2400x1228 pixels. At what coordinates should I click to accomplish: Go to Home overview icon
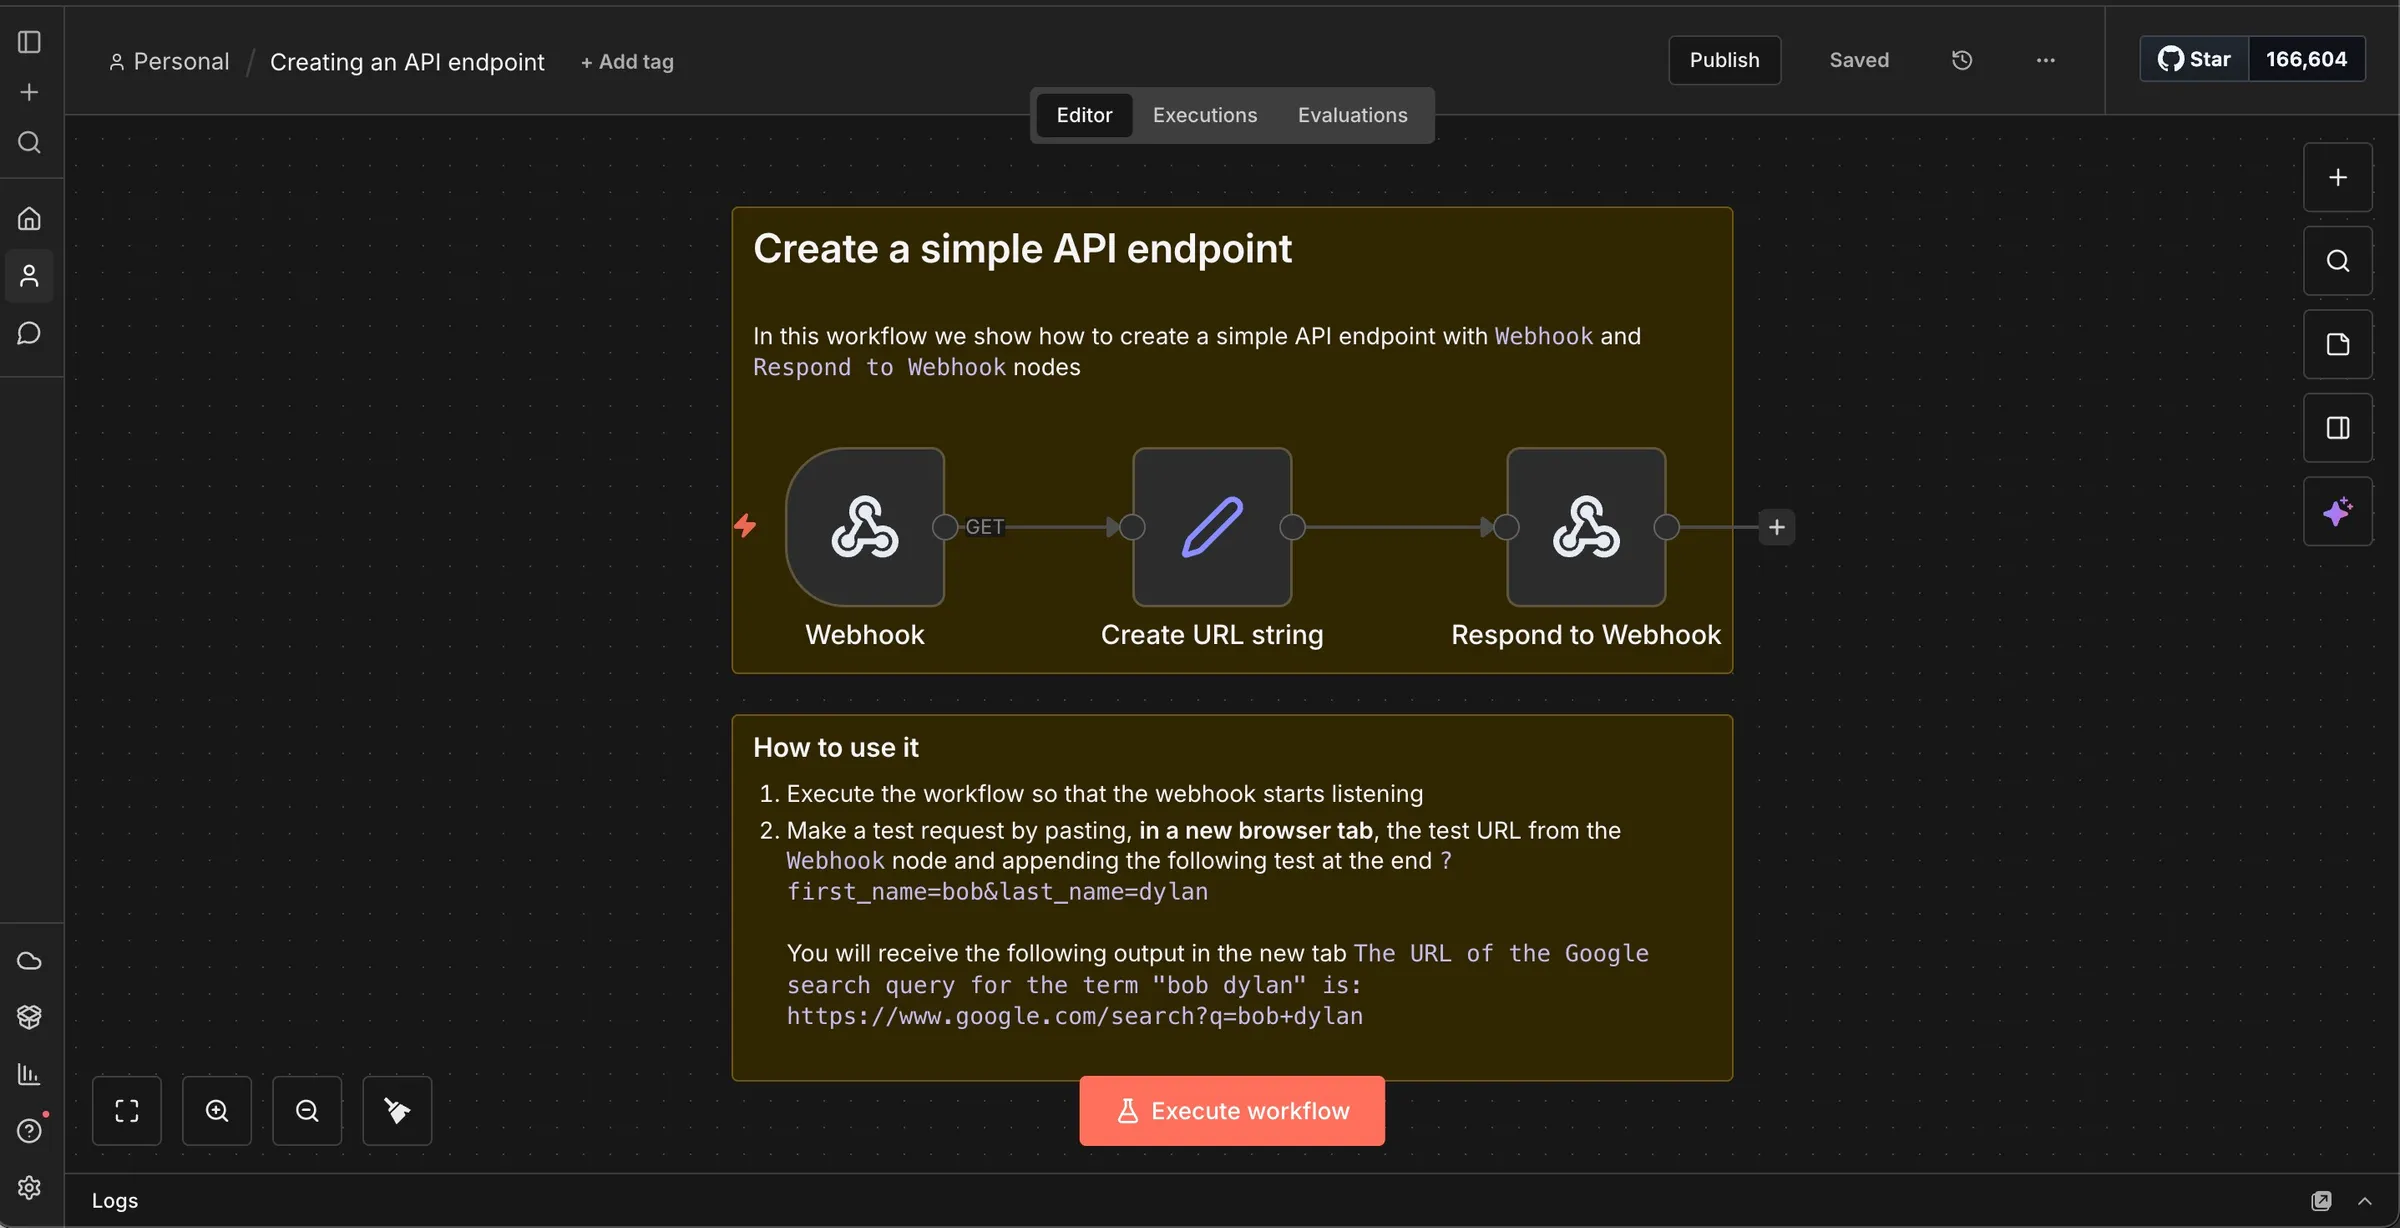(29, 218)
